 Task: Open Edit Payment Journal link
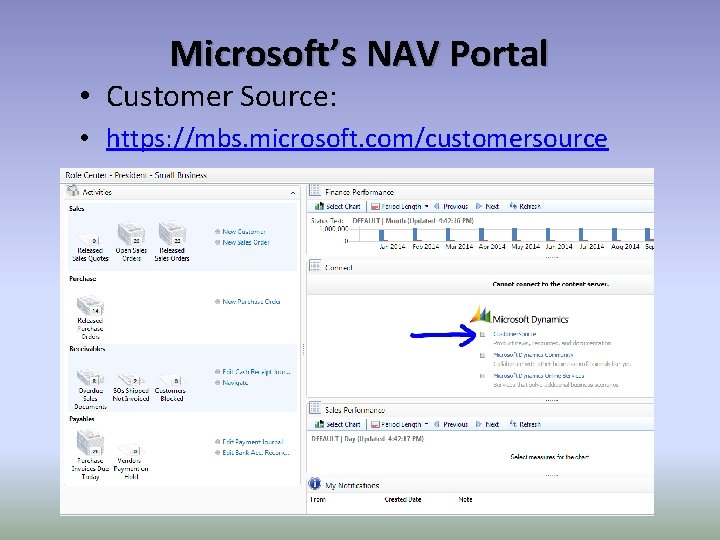(253, 441)
